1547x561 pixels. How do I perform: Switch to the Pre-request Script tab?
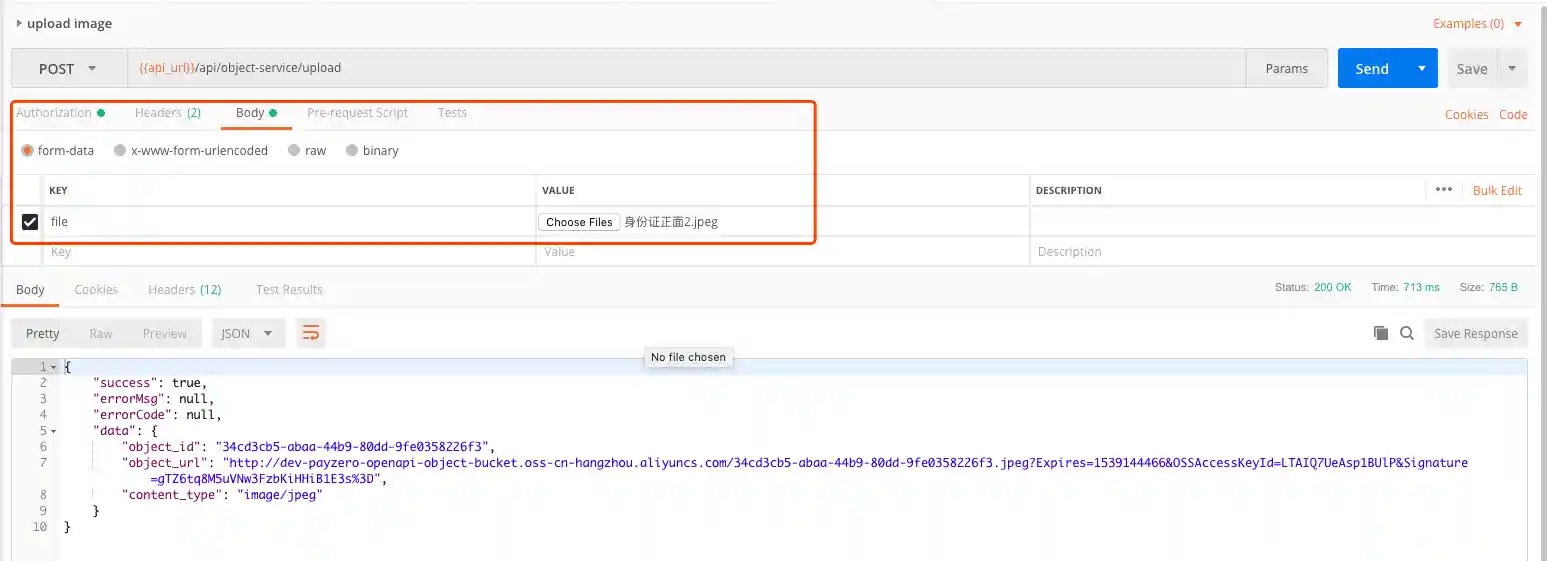(x=357, y=113)
